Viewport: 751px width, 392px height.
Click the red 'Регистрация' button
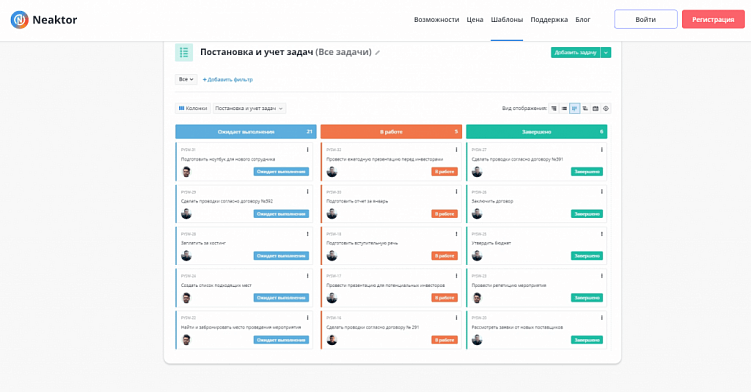pyautogui.click(x=713, y=19)
